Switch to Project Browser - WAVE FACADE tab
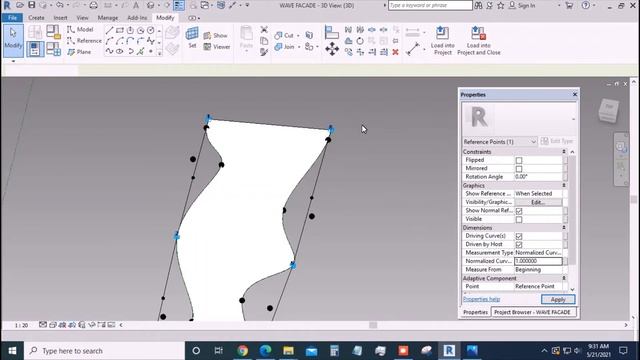The image size is (640, 360). (x=532, y=312)
